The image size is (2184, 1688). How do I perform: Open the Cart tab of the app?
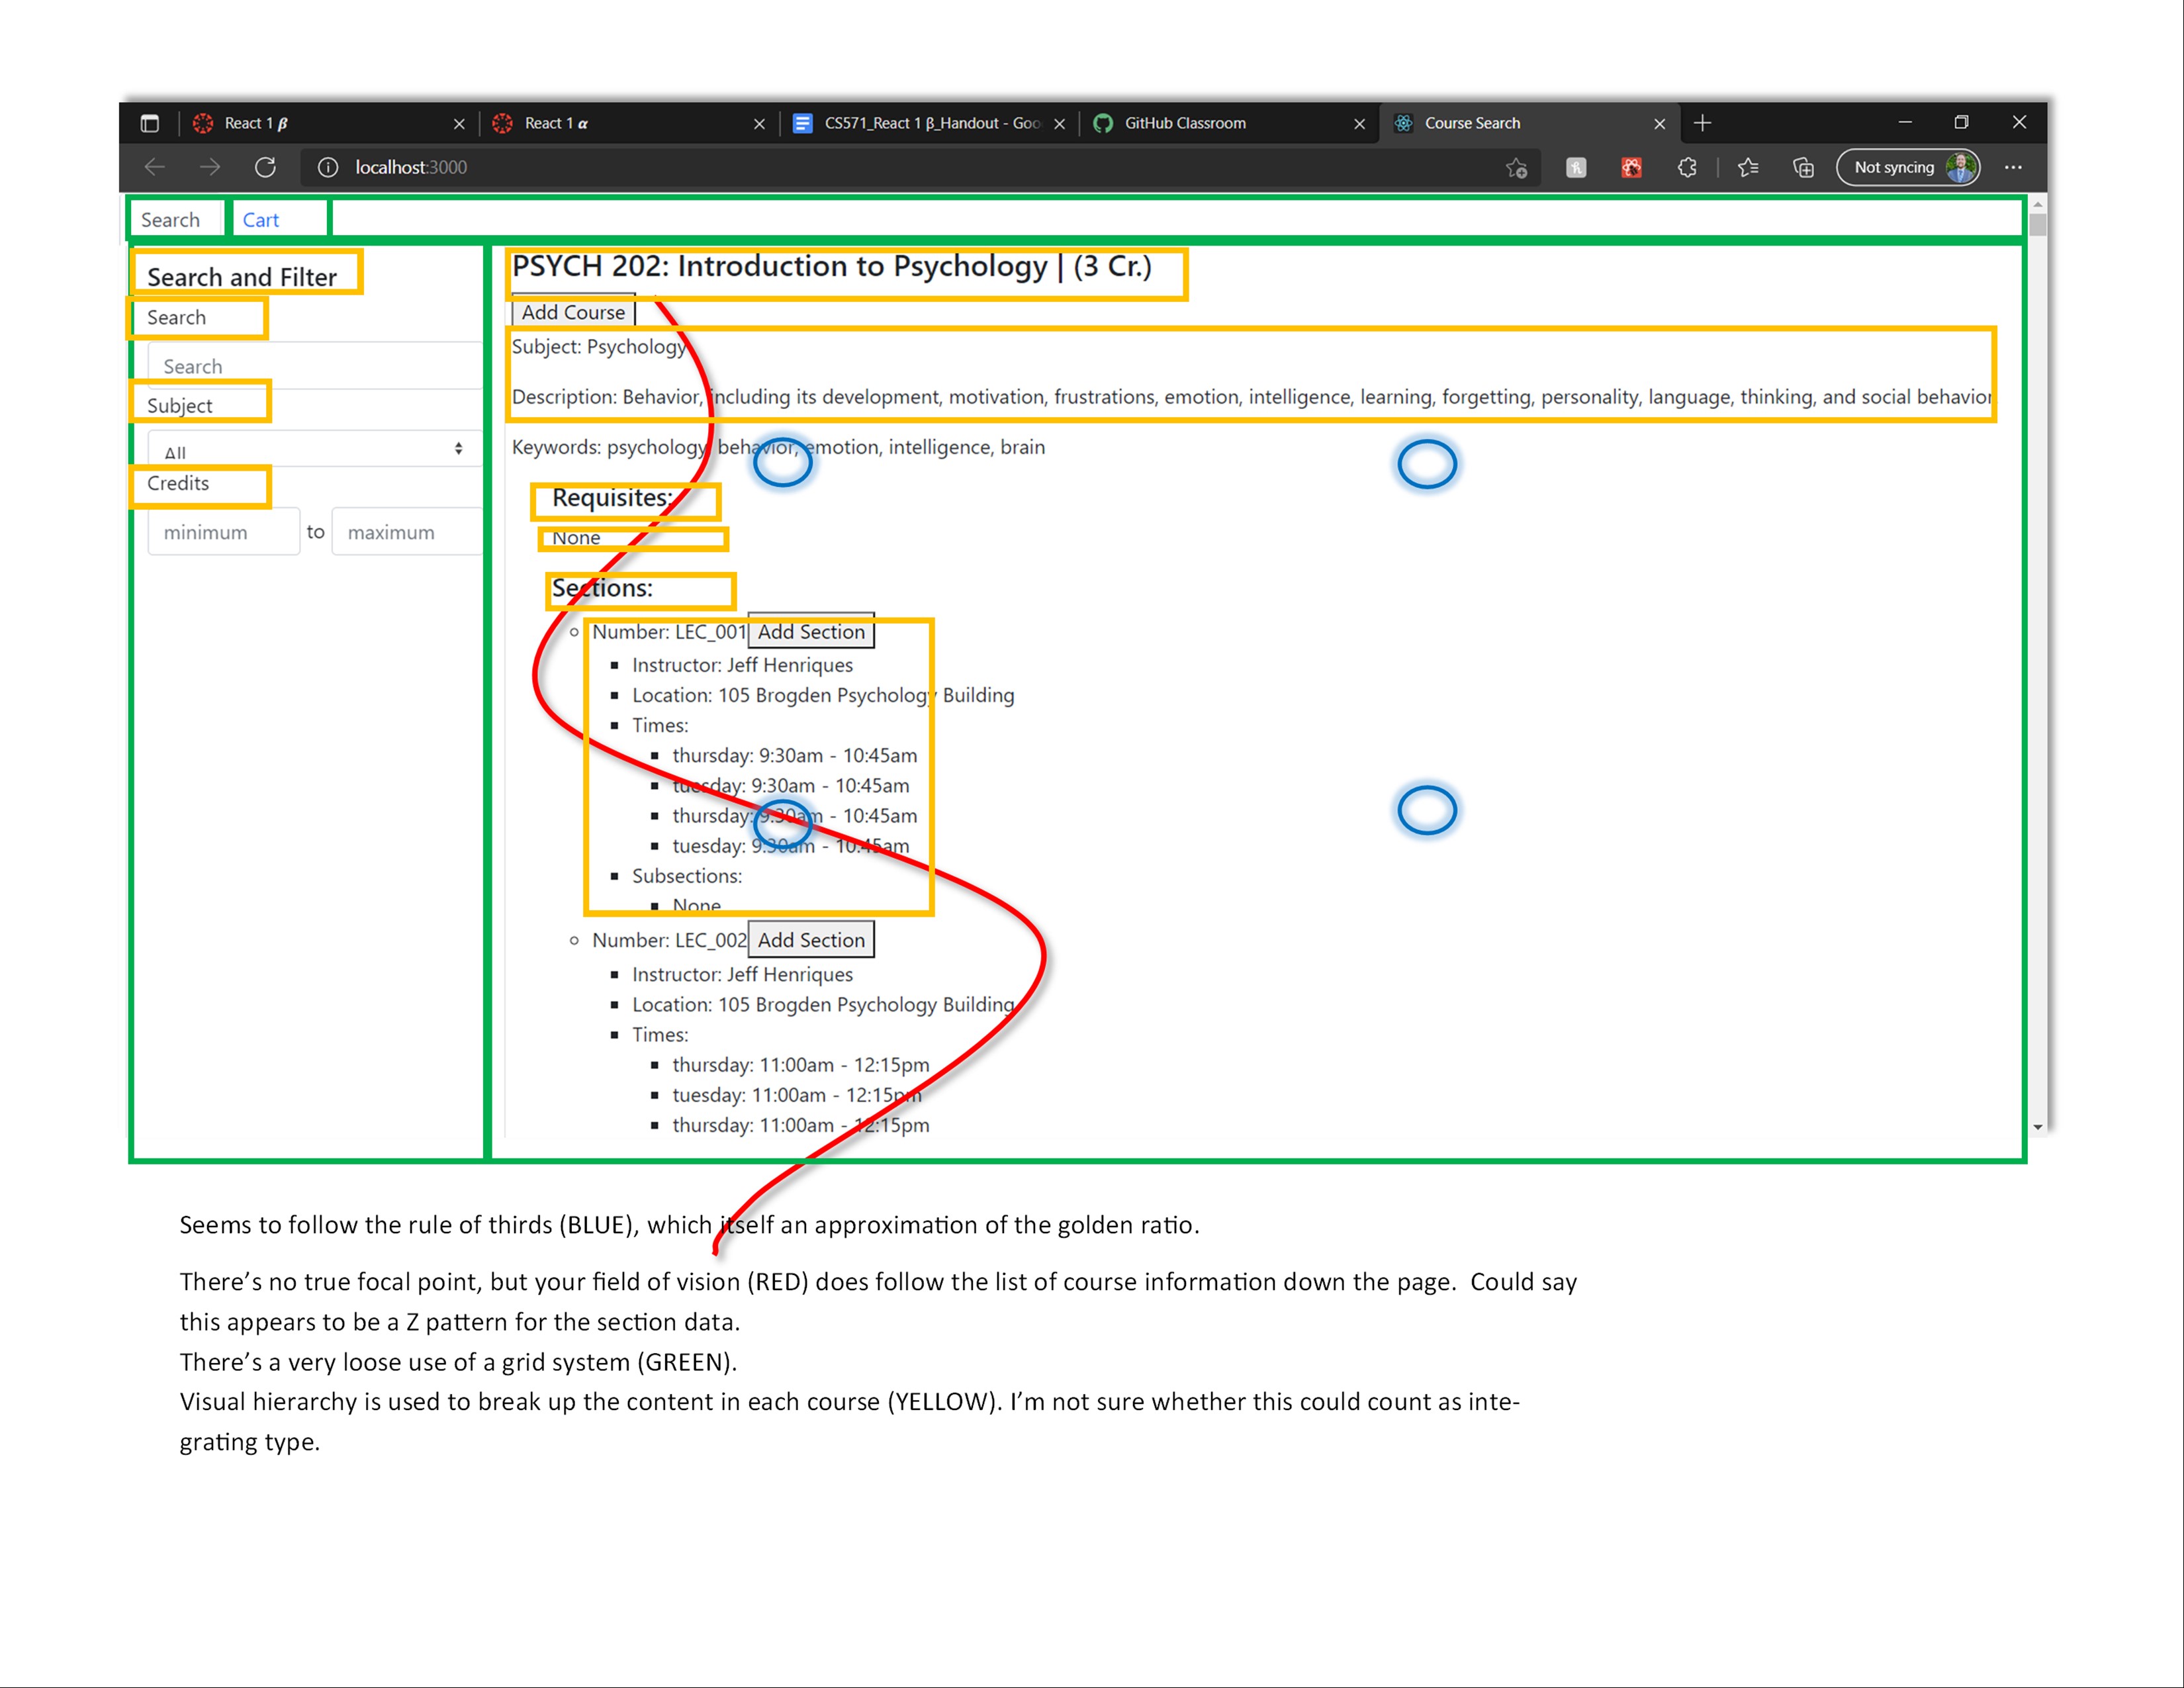261,220
